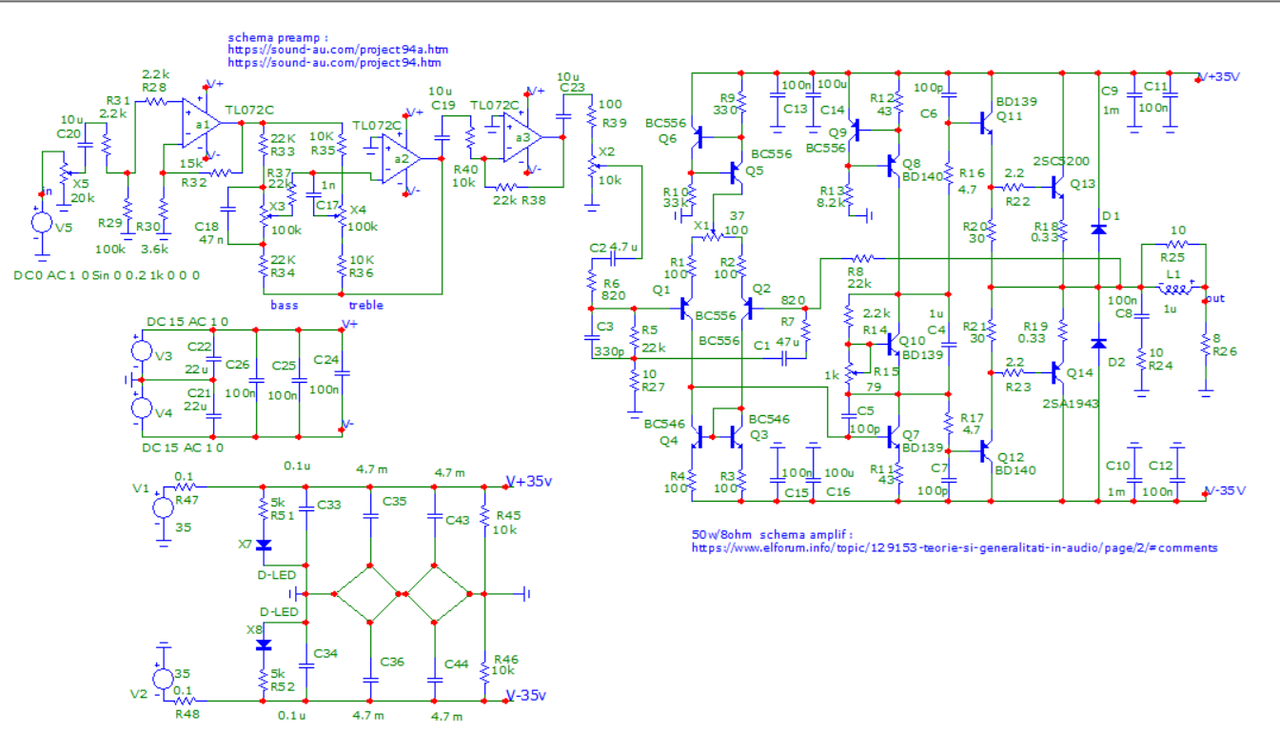1280x737 pixels.
Task: Select the R10 33k resistor label
Action: (x=675, y=190)
